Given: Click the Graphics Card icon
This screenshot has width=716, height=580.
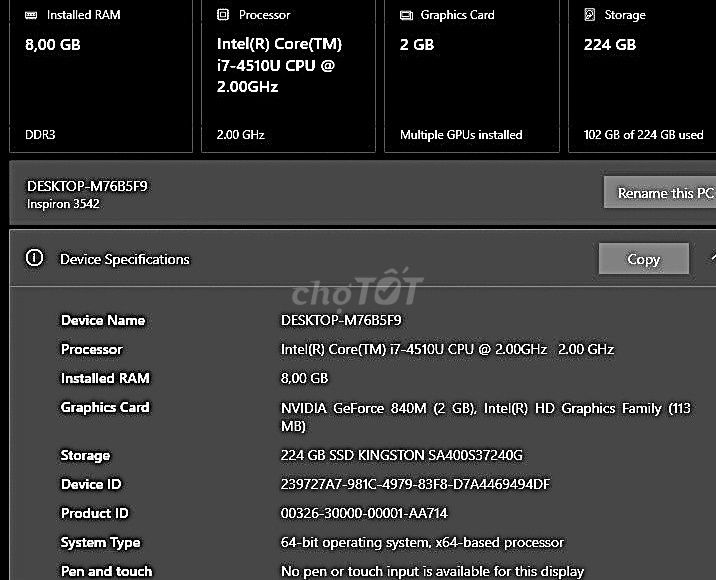Looking at the screenshot, I should pyautogui.click(x=406, y=16).
